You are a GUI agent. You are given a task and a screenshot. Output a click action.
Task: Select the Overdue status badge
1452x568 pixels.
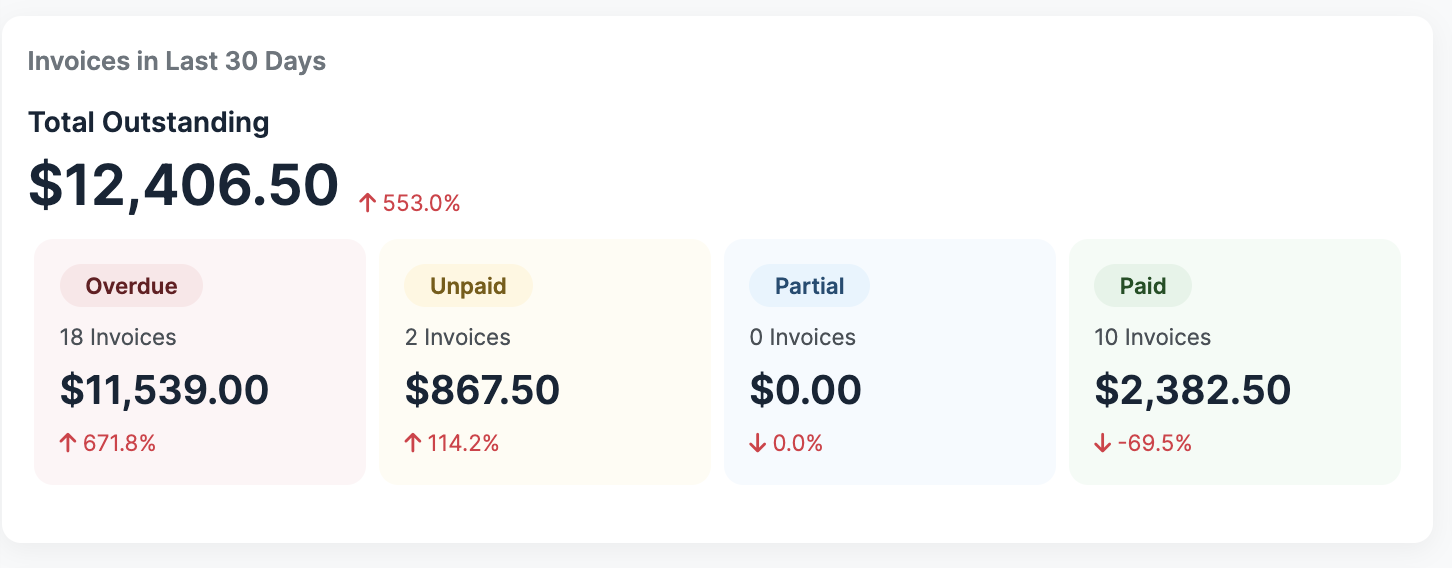131,286
